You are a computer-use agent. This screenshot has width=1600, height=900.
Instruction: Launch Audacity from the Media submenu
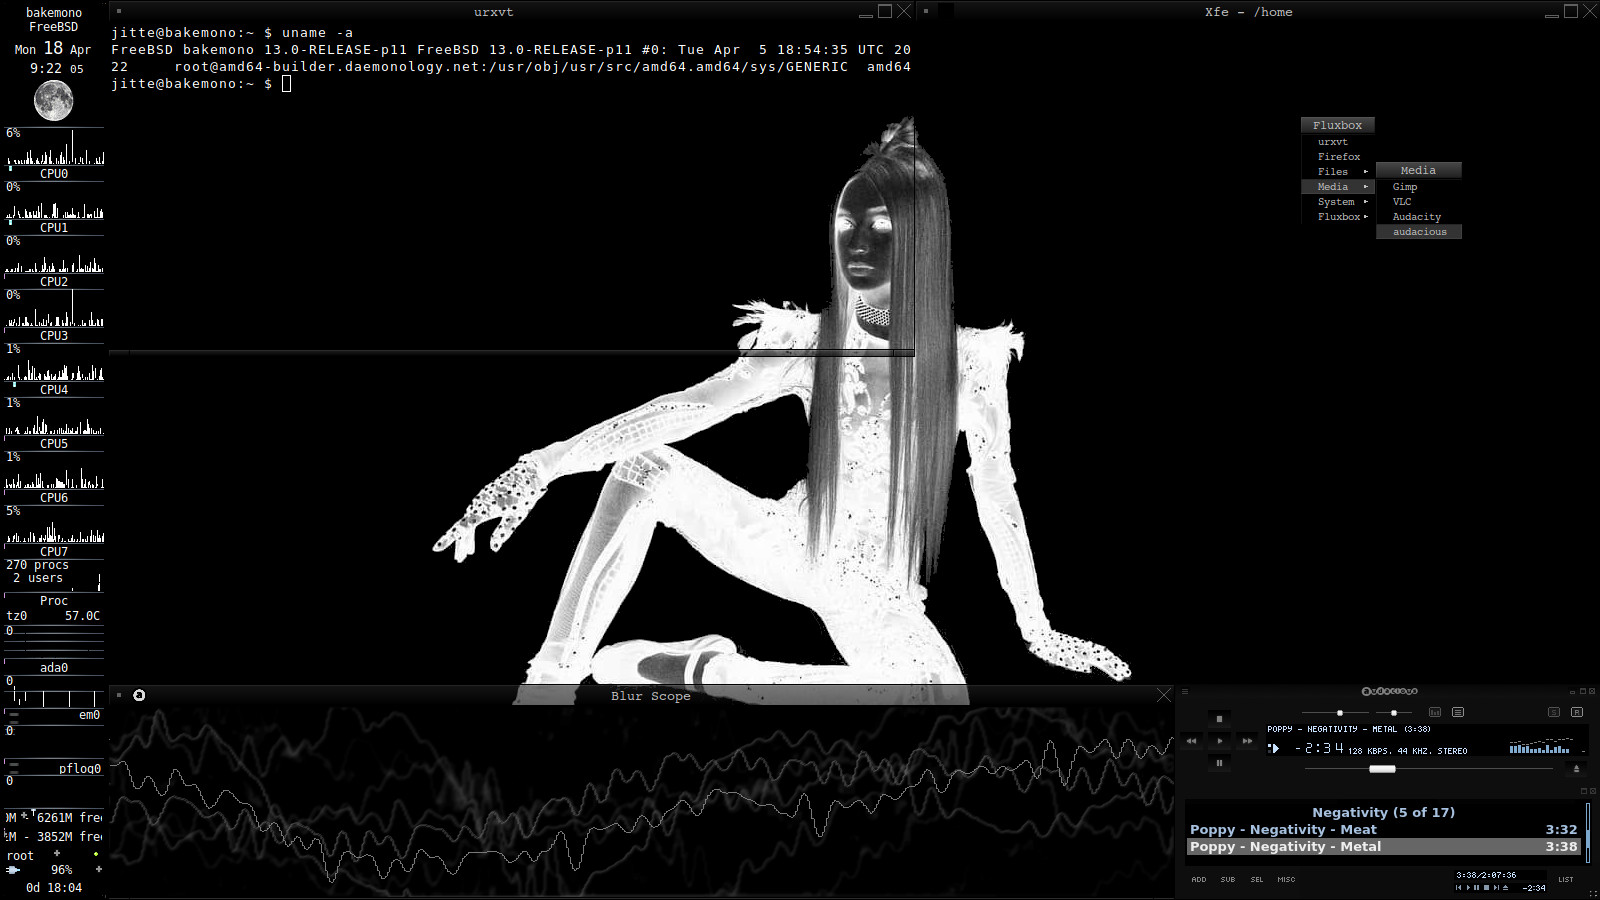[x=1417, y=217]
